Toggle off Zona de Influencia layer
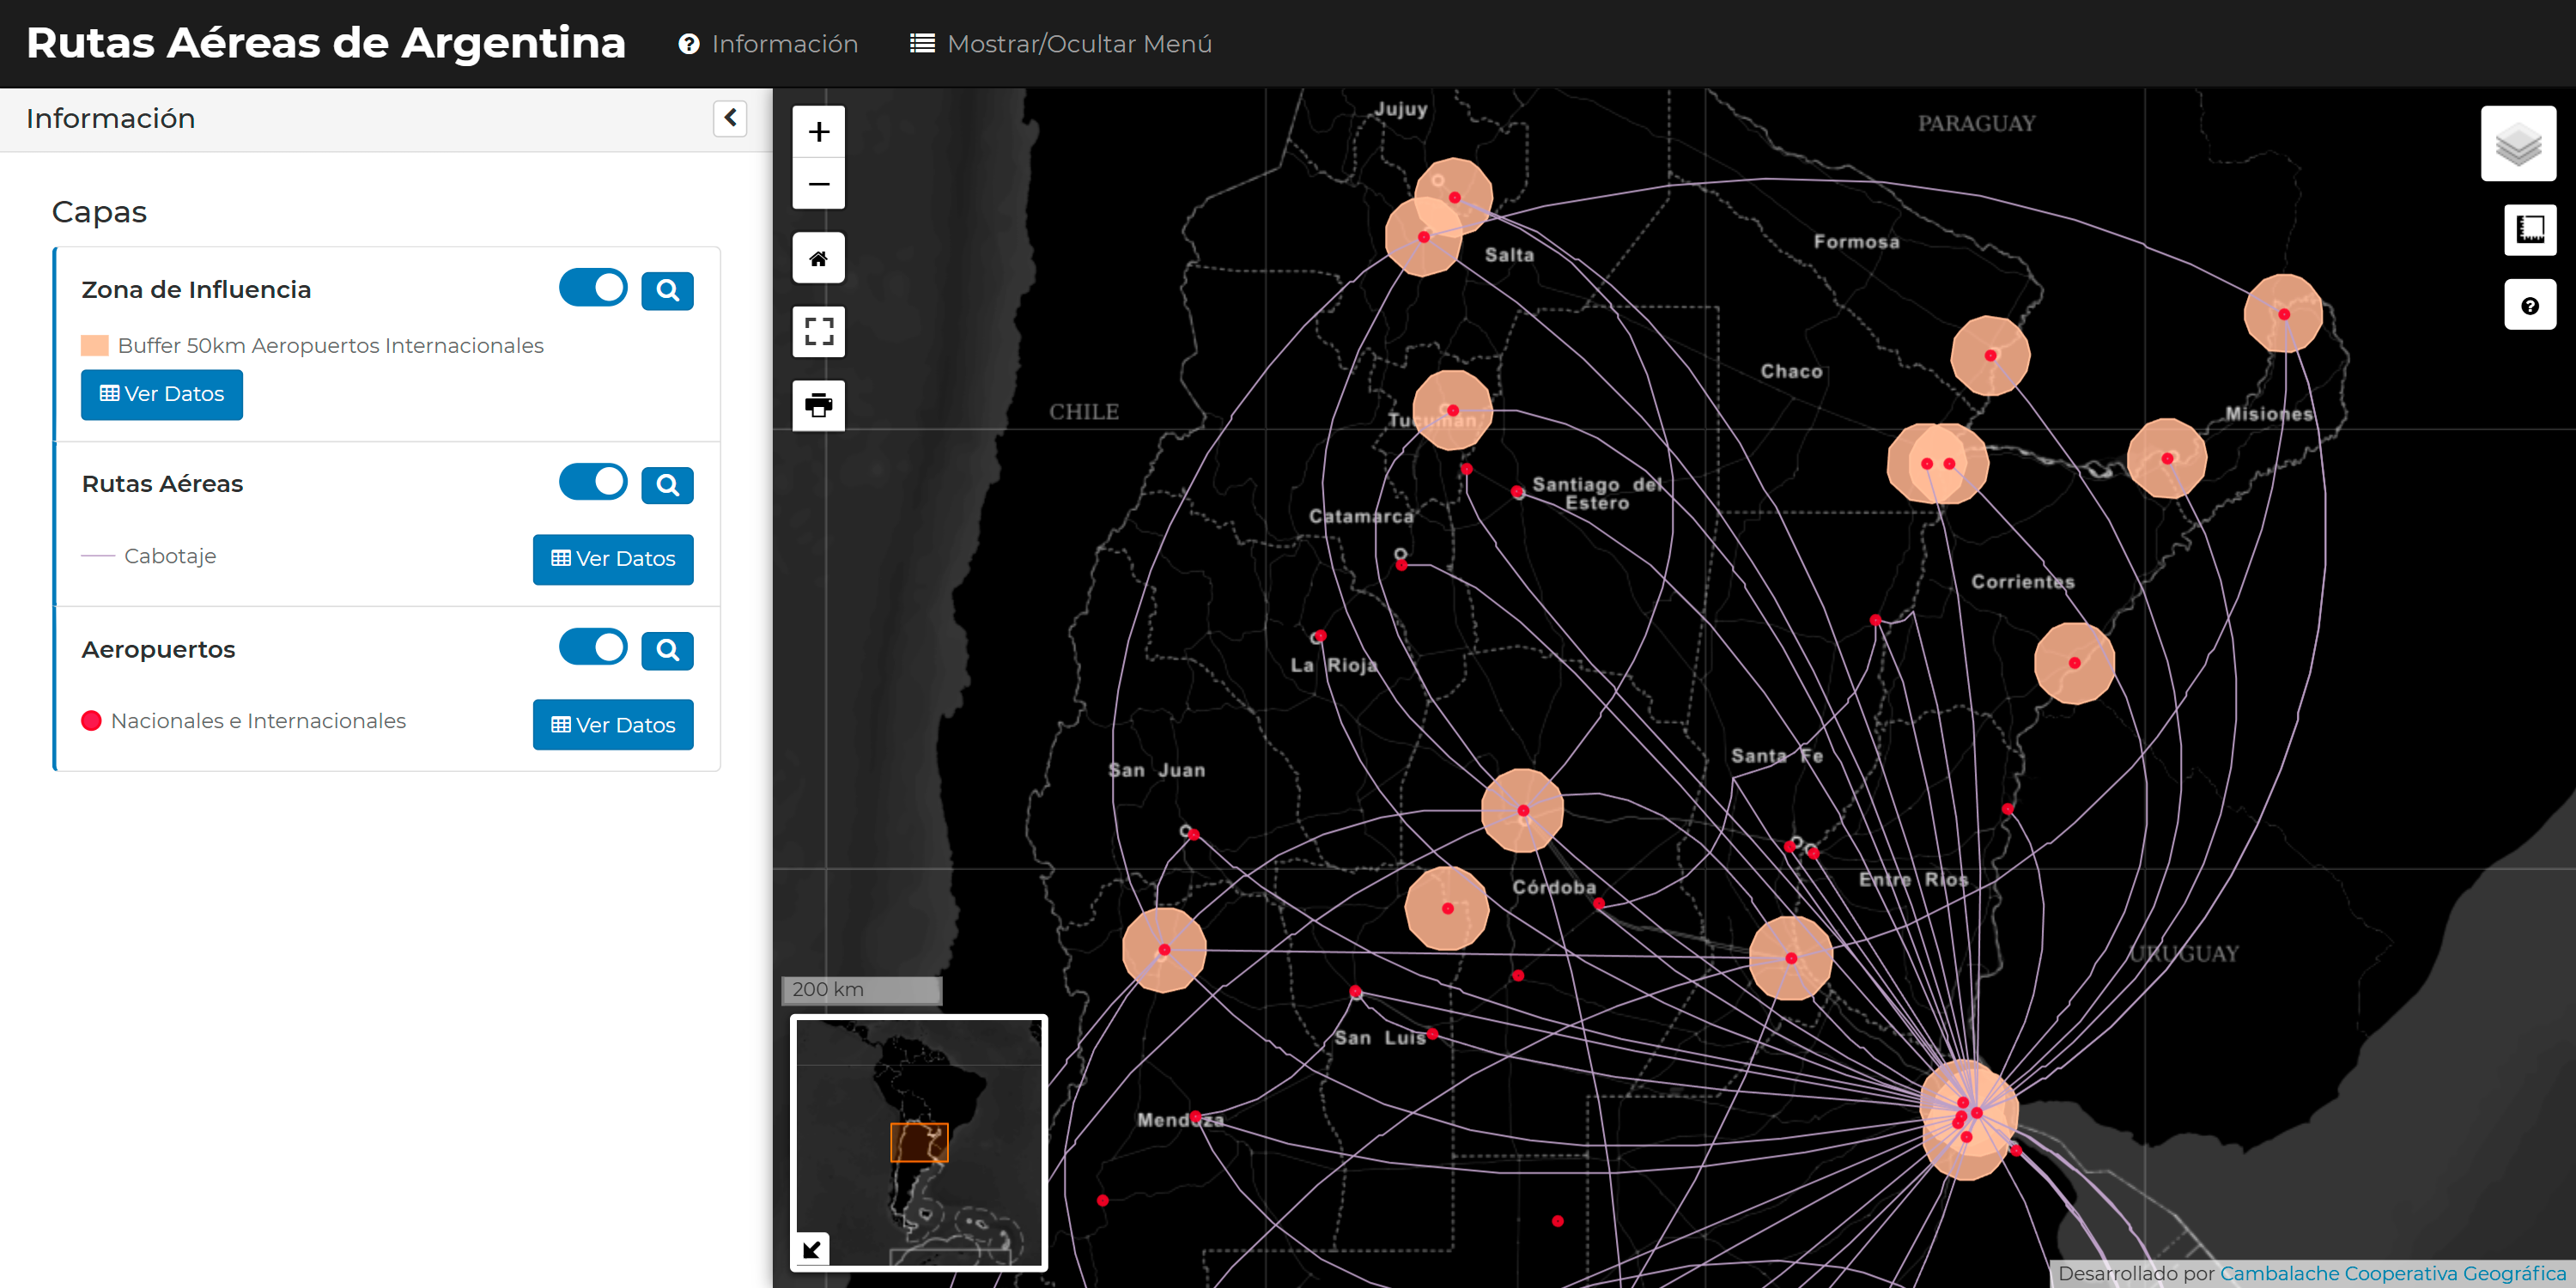 [x=593, y=288]
